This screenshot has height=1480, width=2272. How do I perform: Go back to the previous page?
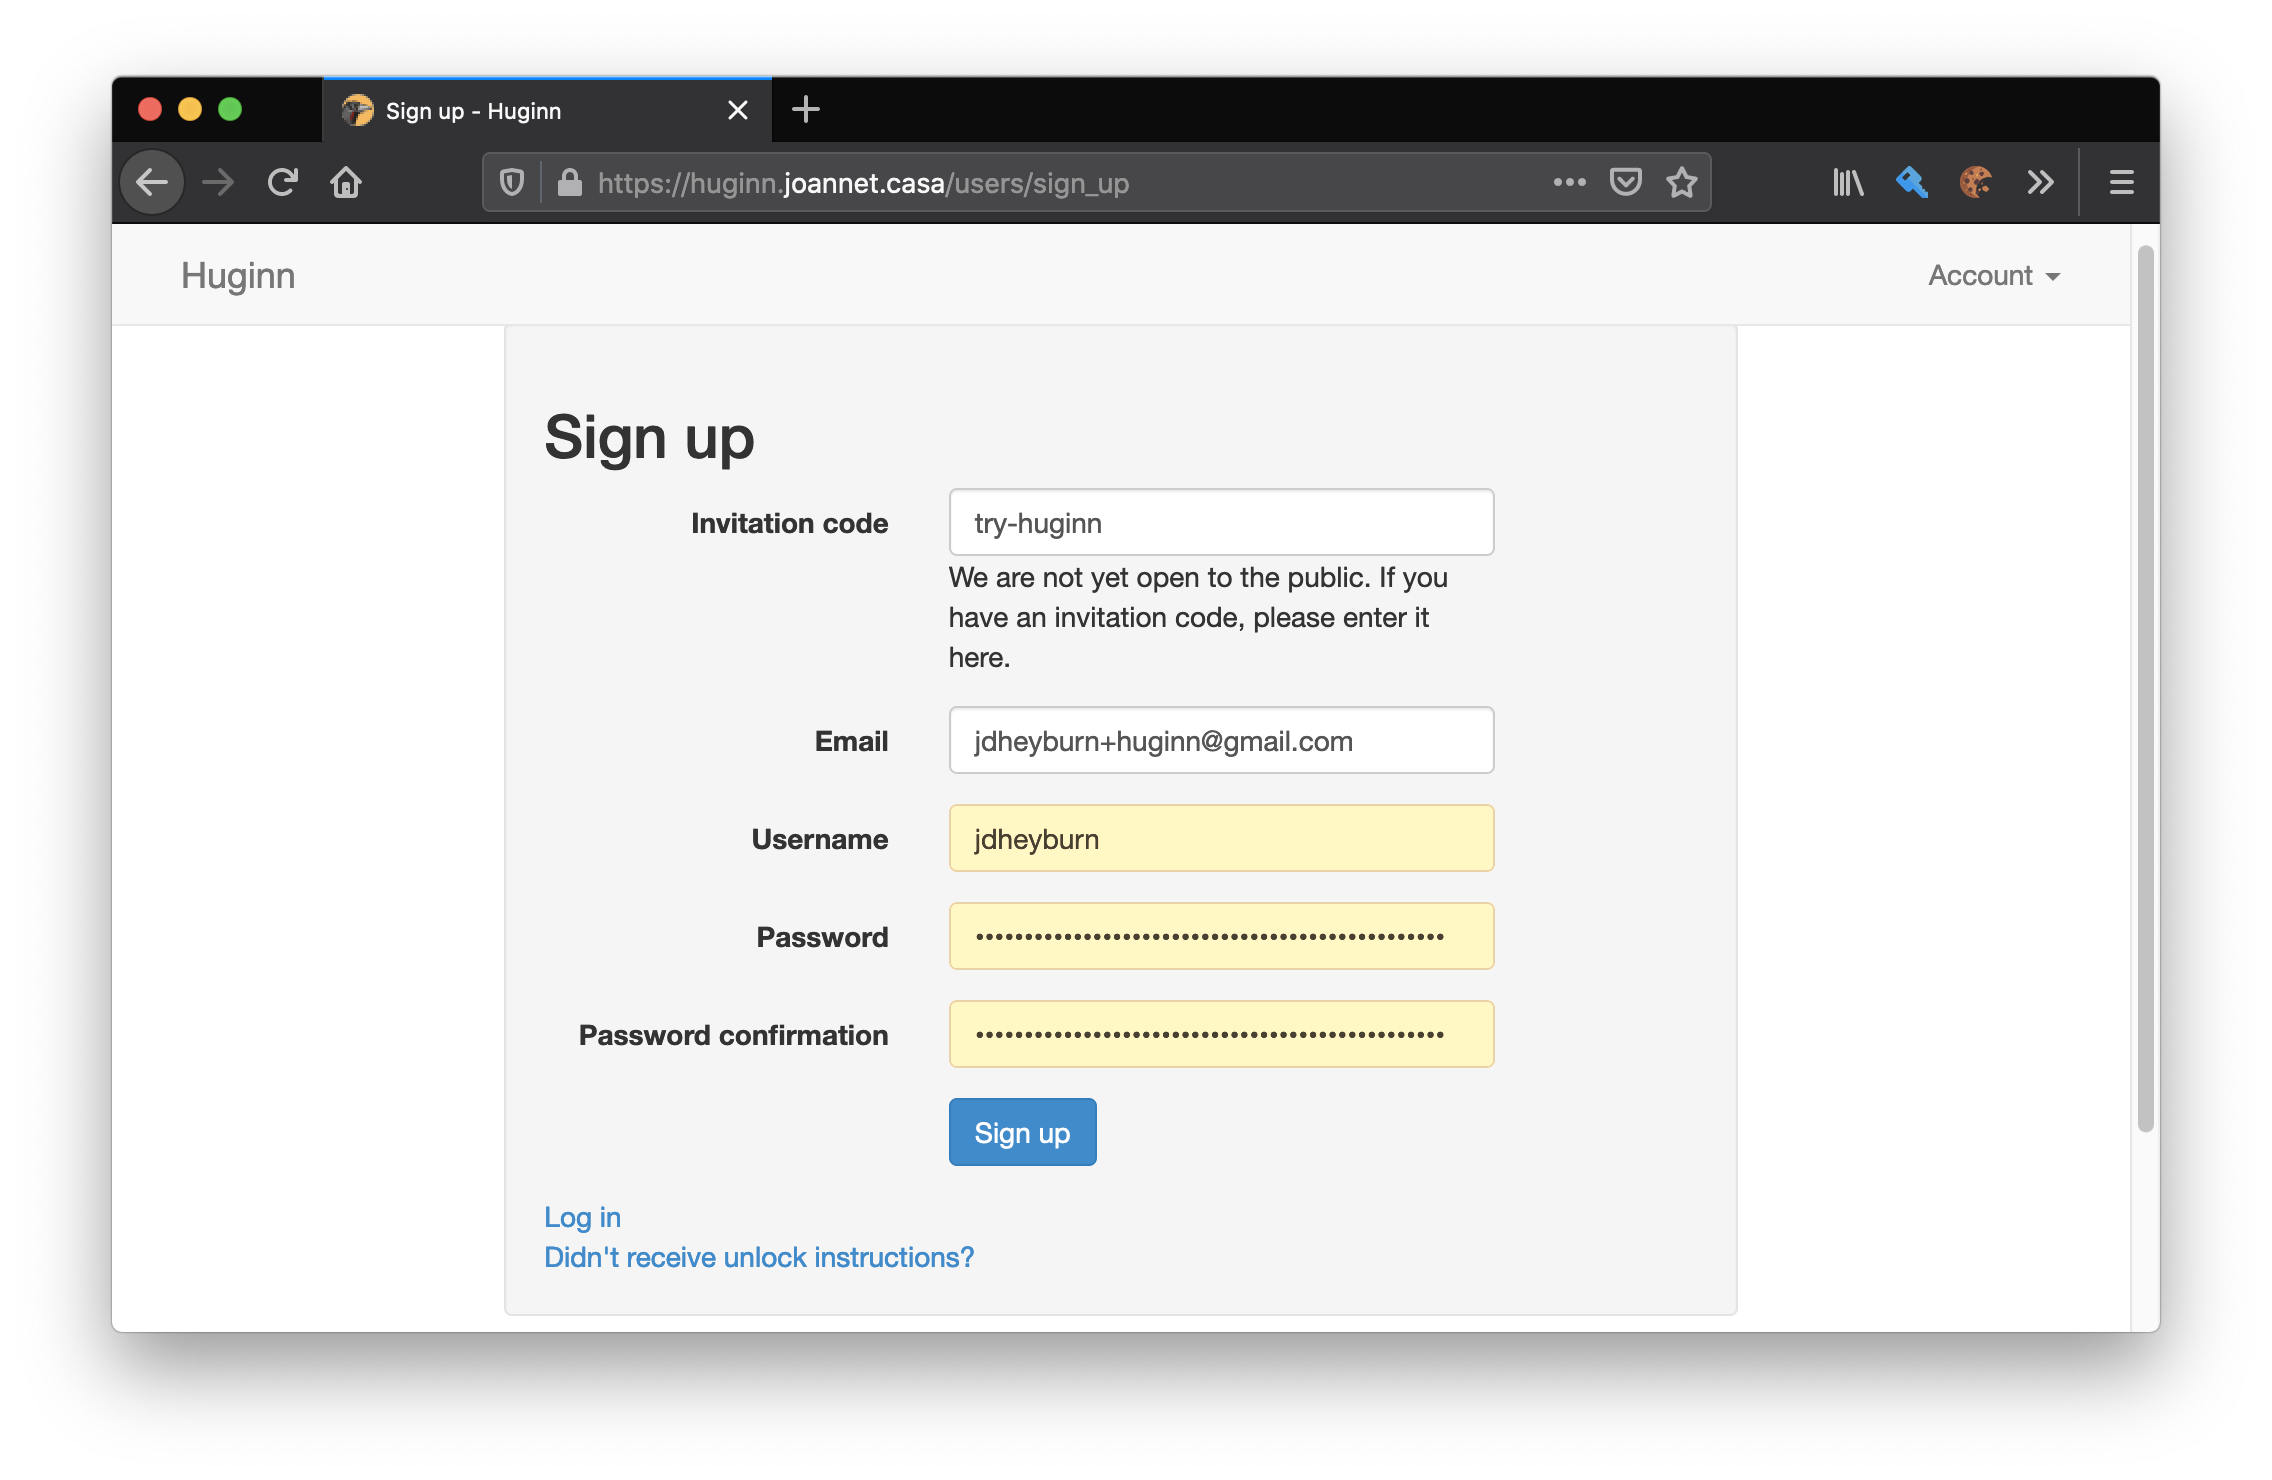coord(152,183)
